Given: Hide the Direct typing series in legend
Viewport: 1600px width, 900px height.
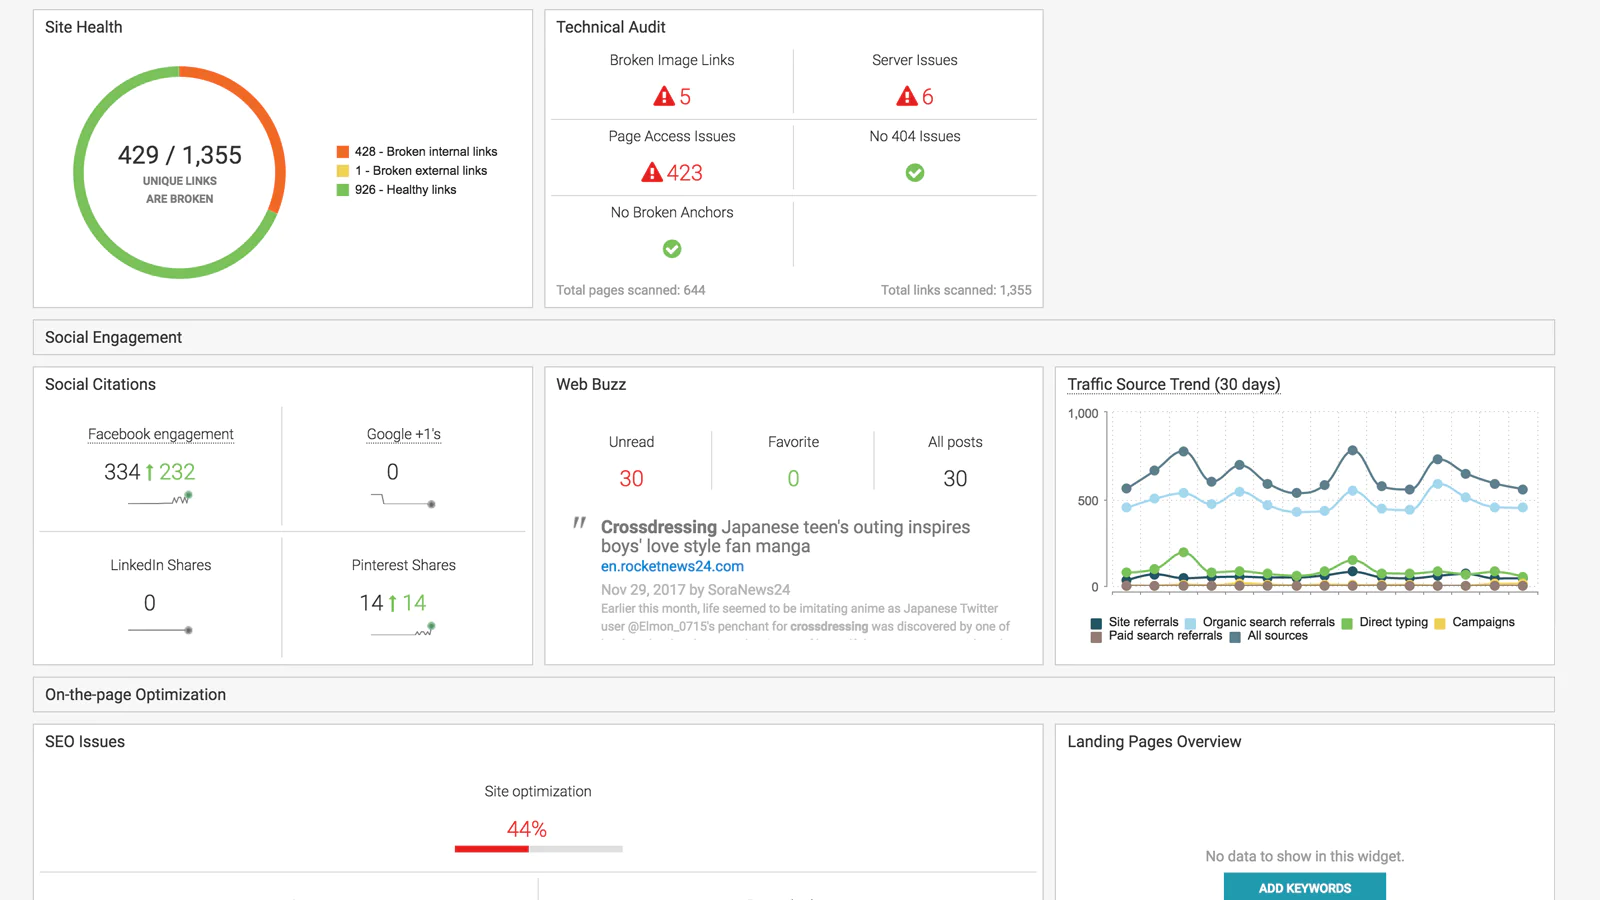Looking at the screenshot, I should tap(1384, 622).
